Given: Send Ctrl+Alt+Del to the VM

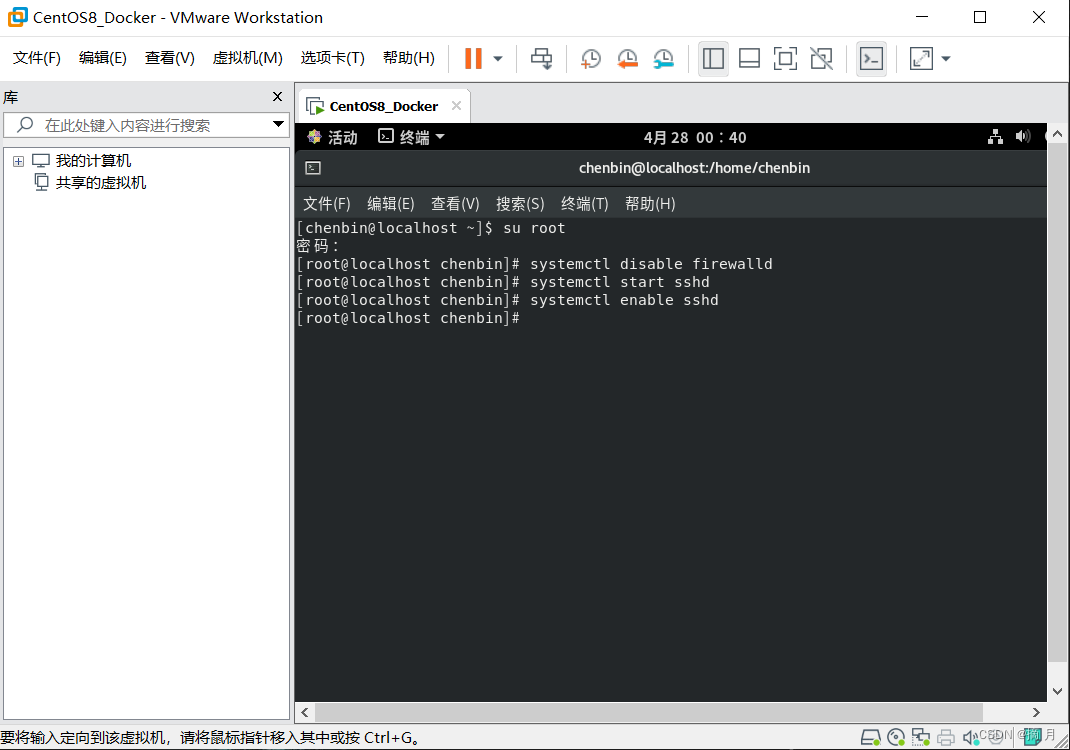Looking at the screenshot, I should tap(542, 59).
